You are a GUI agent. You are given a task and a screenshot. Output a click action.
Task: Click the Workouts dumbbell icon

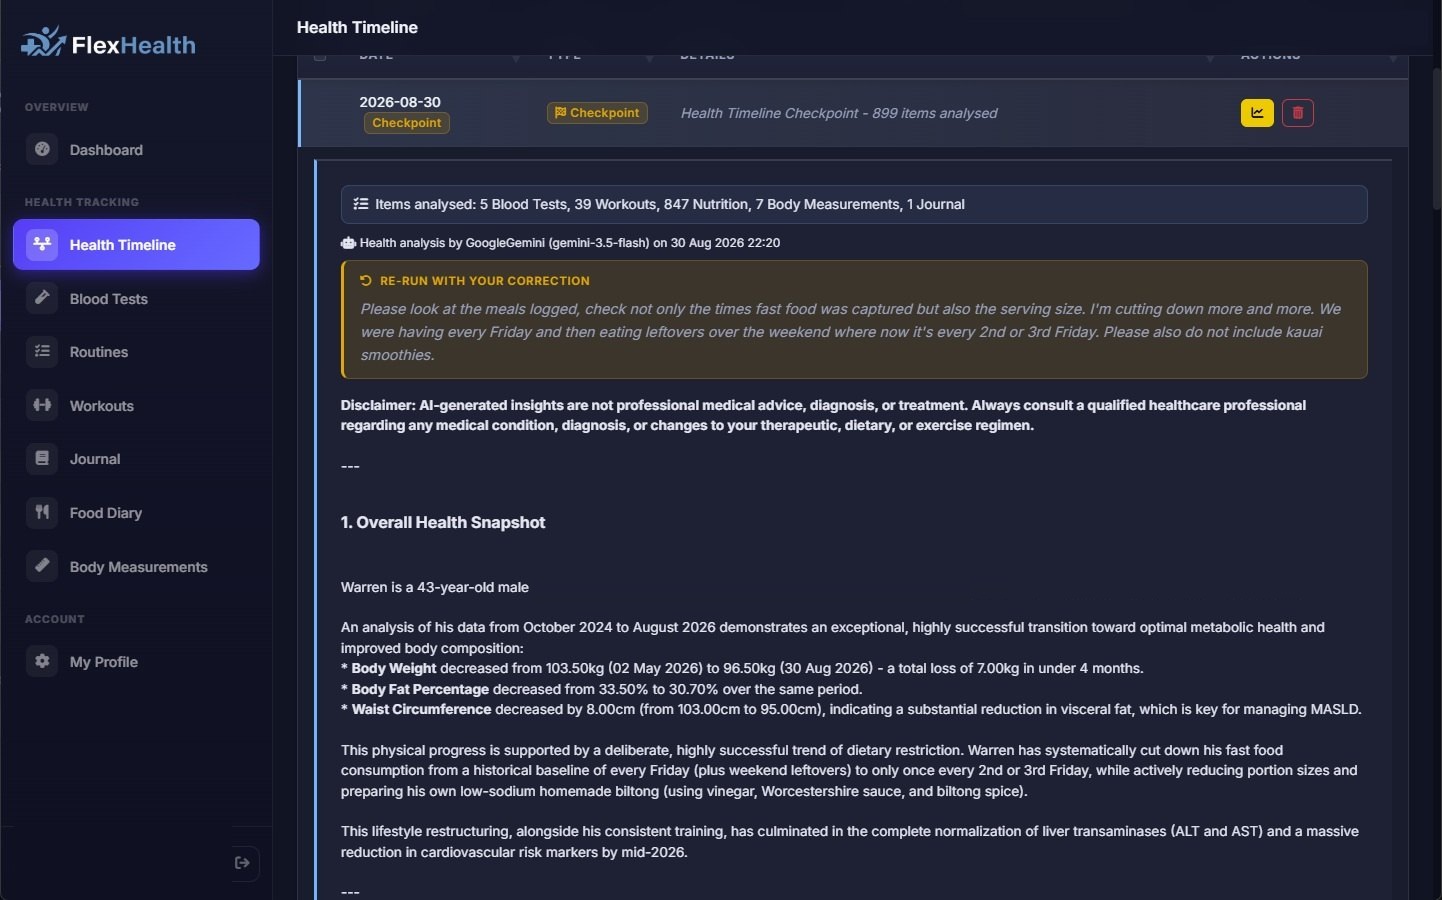[42, 405]
